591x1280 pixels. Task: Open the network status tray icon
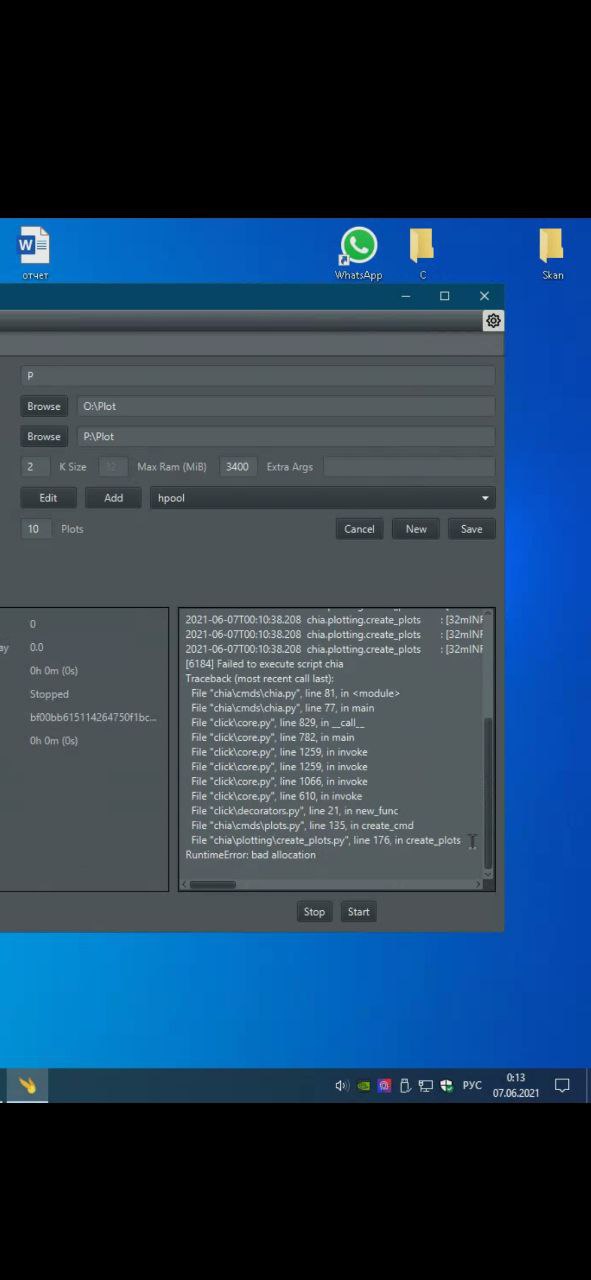click(426, 1086)
